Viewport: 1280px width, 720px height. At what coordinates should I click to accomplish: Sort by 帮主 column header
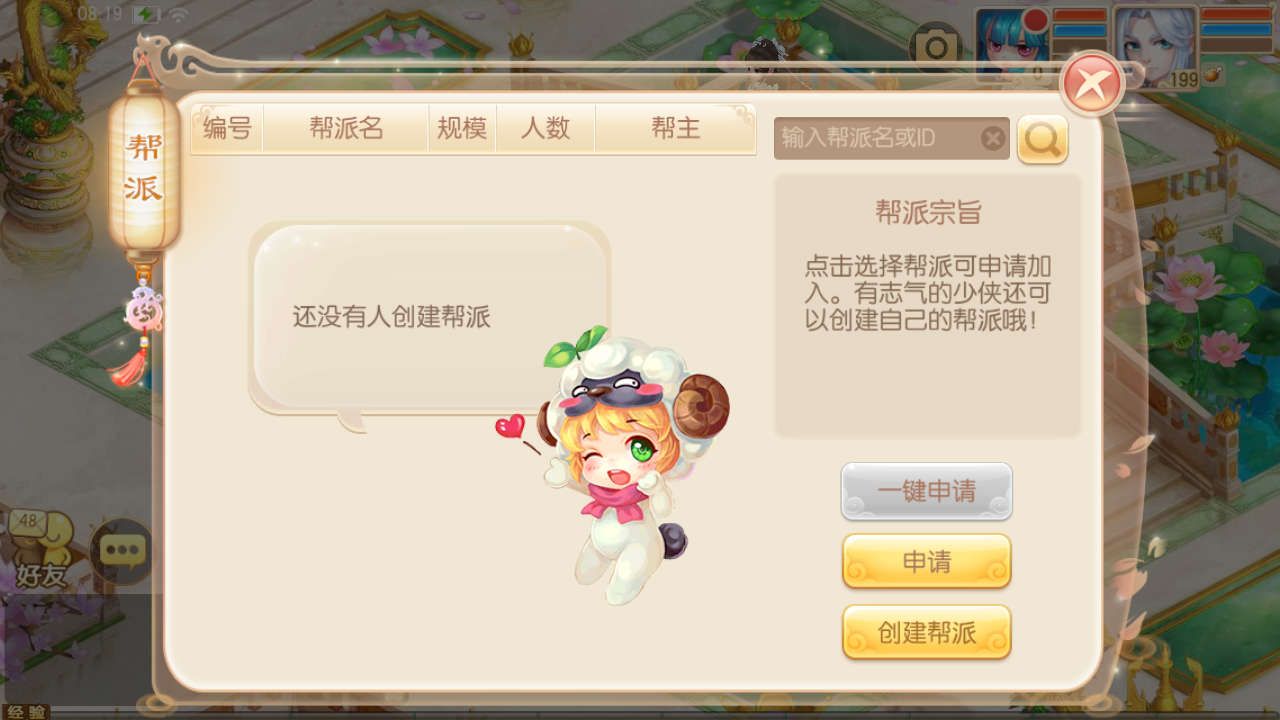point(675,128)
